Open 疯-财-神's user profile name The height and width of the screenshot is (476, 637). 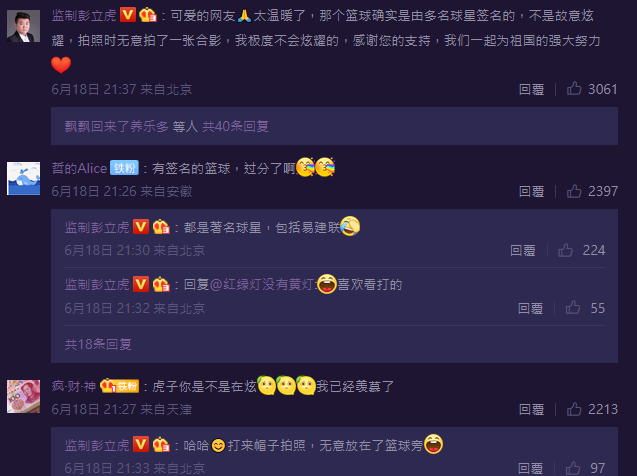[74, 386]
